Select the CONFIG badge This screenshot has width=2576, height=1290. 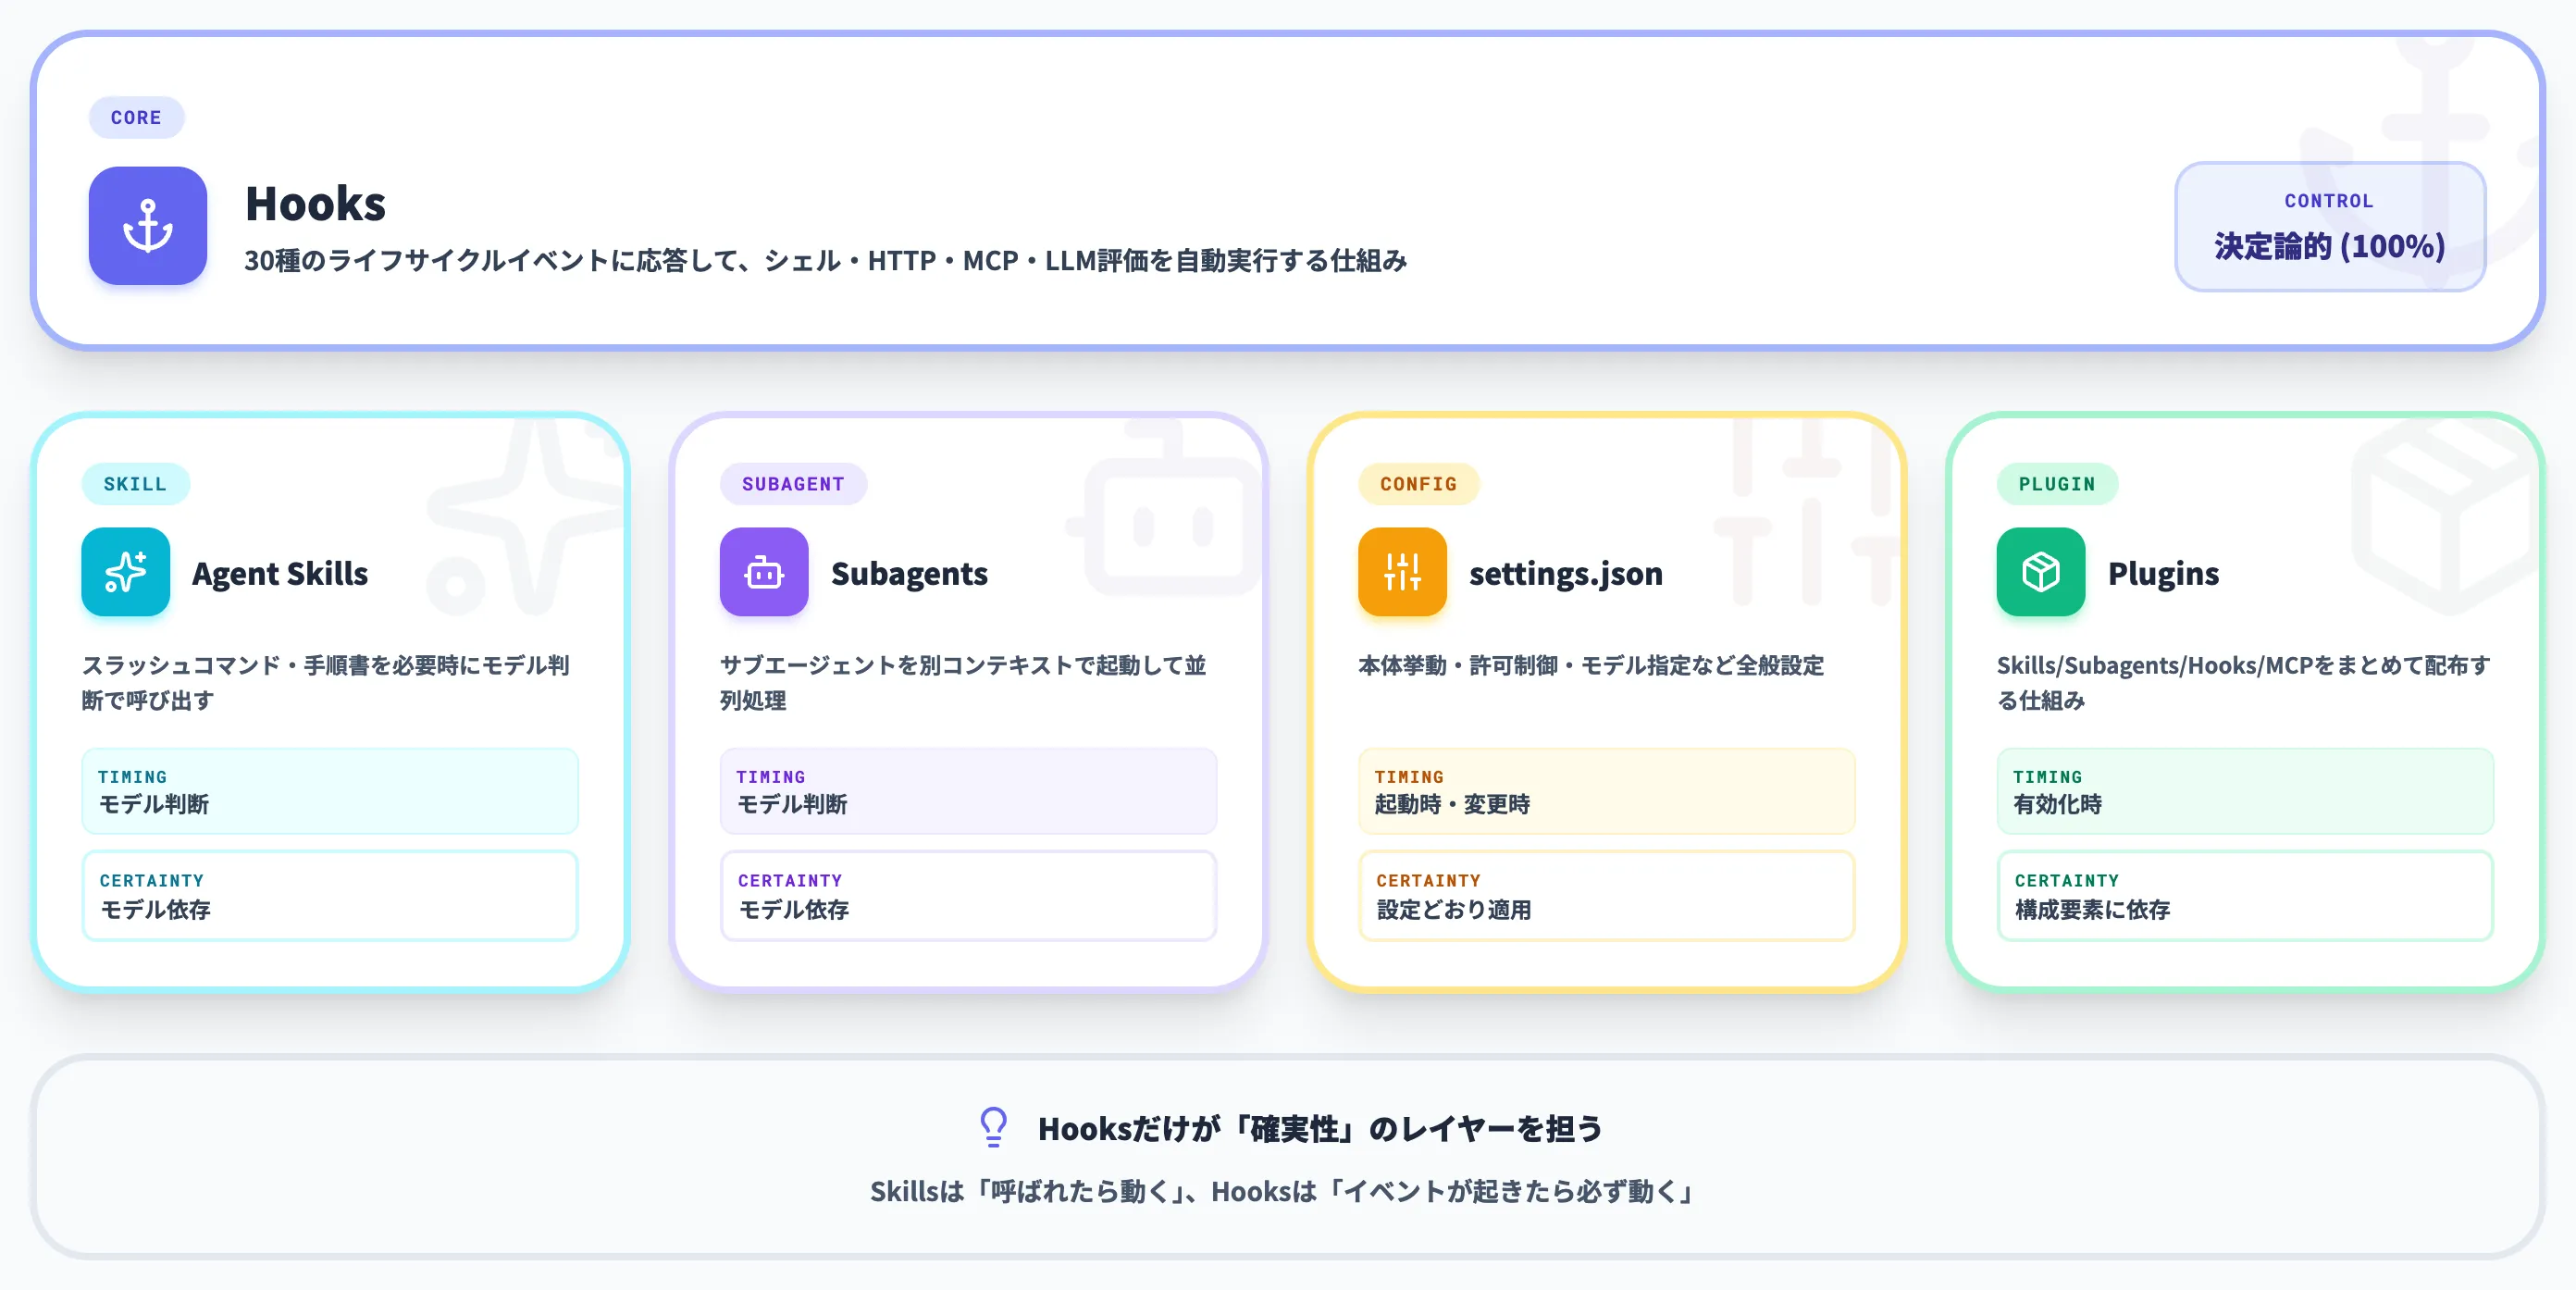1418,484
